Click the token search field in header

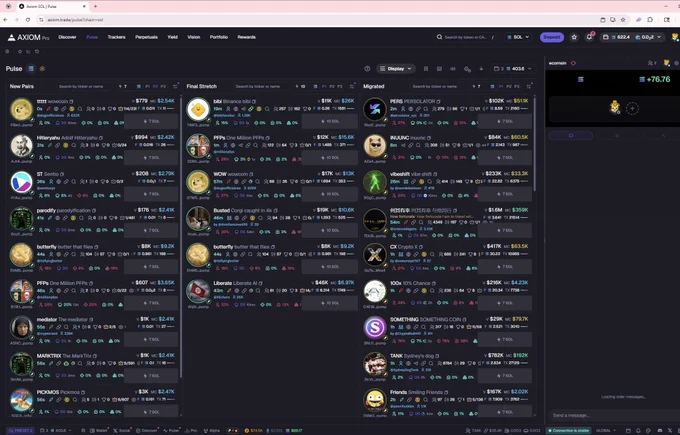(x=465, y=37)
